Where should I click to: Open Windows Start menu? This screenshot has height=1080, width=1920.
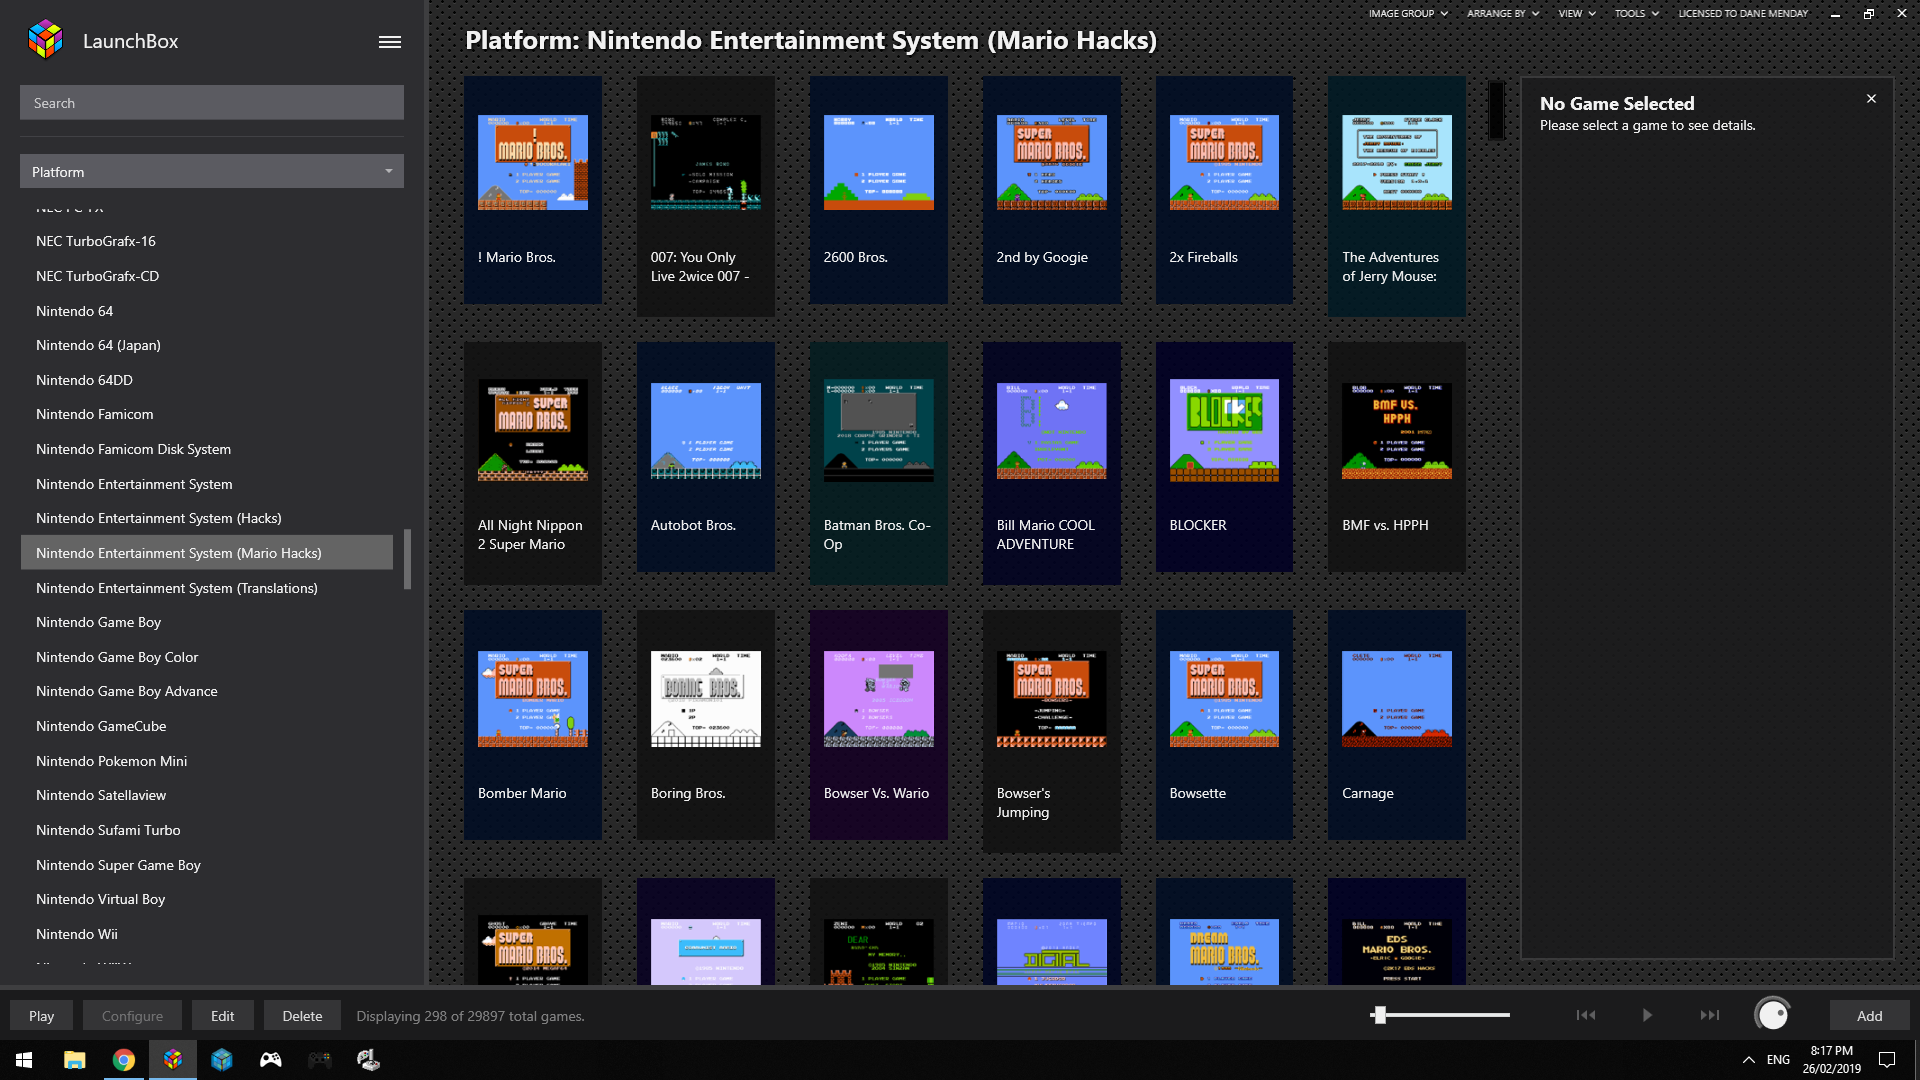pyautogui.click(x=24, y=1060)
